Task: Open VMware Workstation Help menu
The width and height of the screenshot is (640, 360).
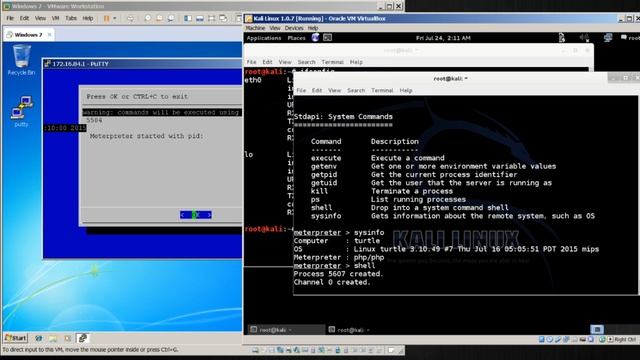Action: coord(88,18)
